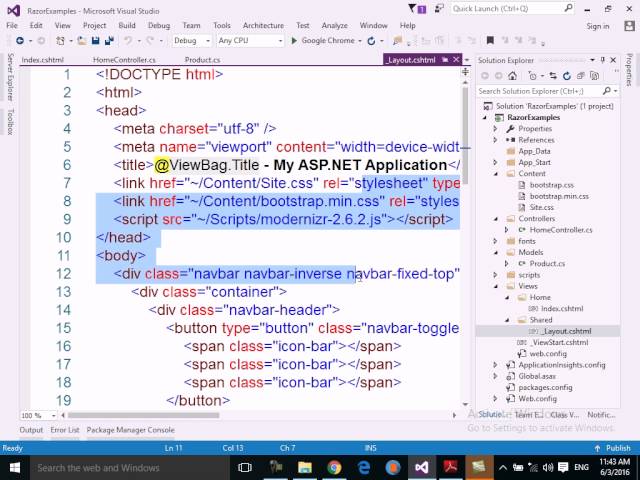The height and width of the screenshot is (480, 640).
Task: Click the editor vertical scrollbar thumb
Action: point(465,135)
